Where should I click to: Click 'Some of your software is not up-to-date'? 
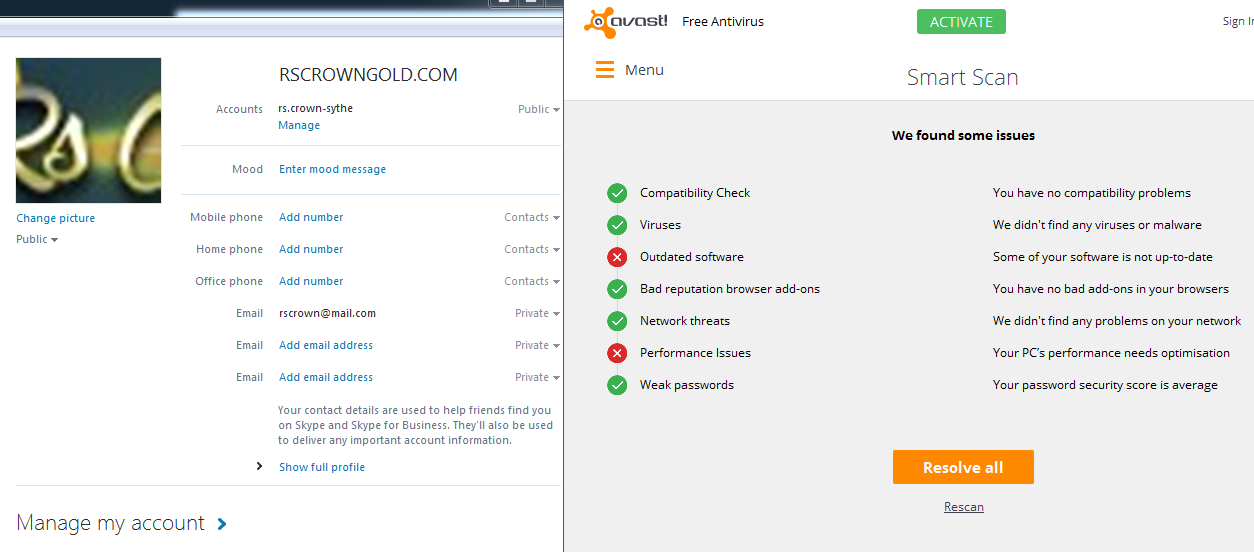pyautogui.click(x=1103, y=257)
